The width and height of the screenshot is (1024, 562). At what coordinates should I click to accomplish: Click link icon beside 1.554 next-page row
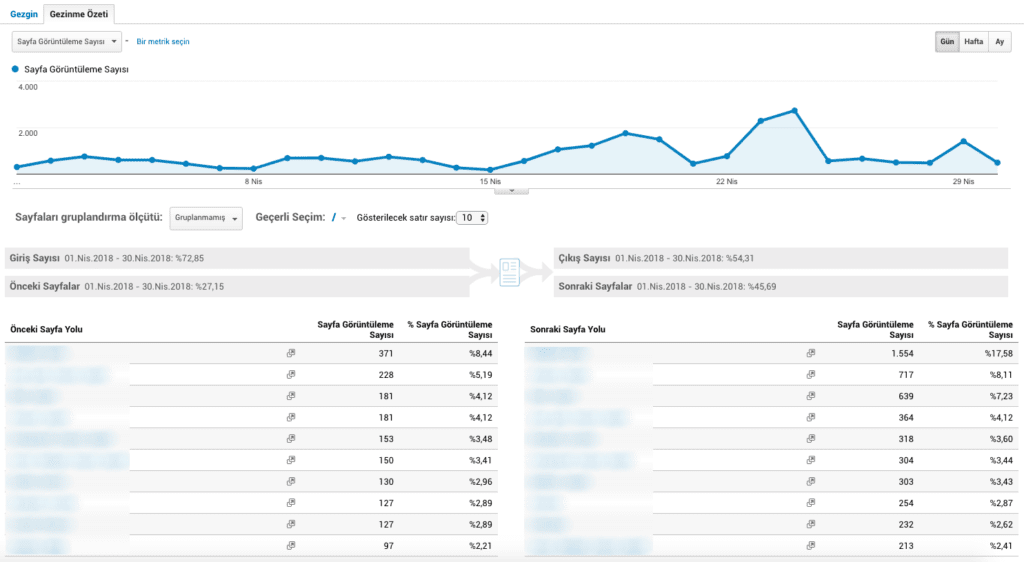click(811, 353)
